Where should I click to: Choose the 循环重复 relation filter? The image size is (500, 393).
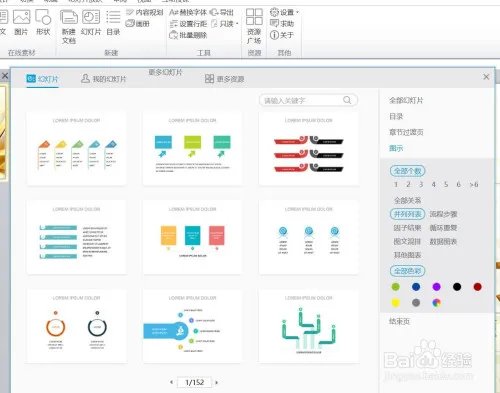point(443,228)
